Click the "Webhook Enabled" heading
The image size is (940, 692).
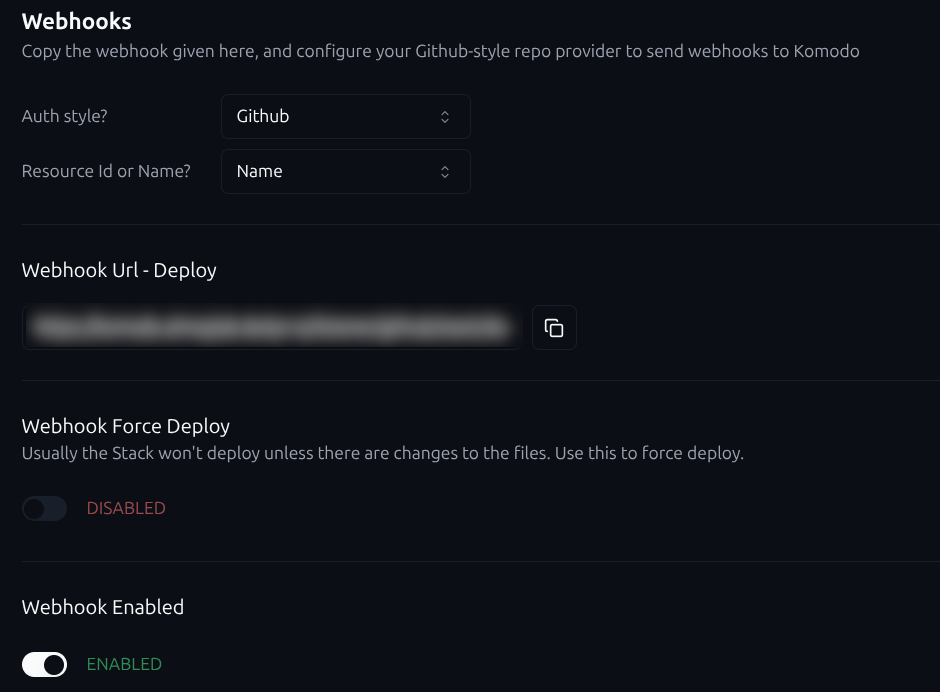[103, 607]
